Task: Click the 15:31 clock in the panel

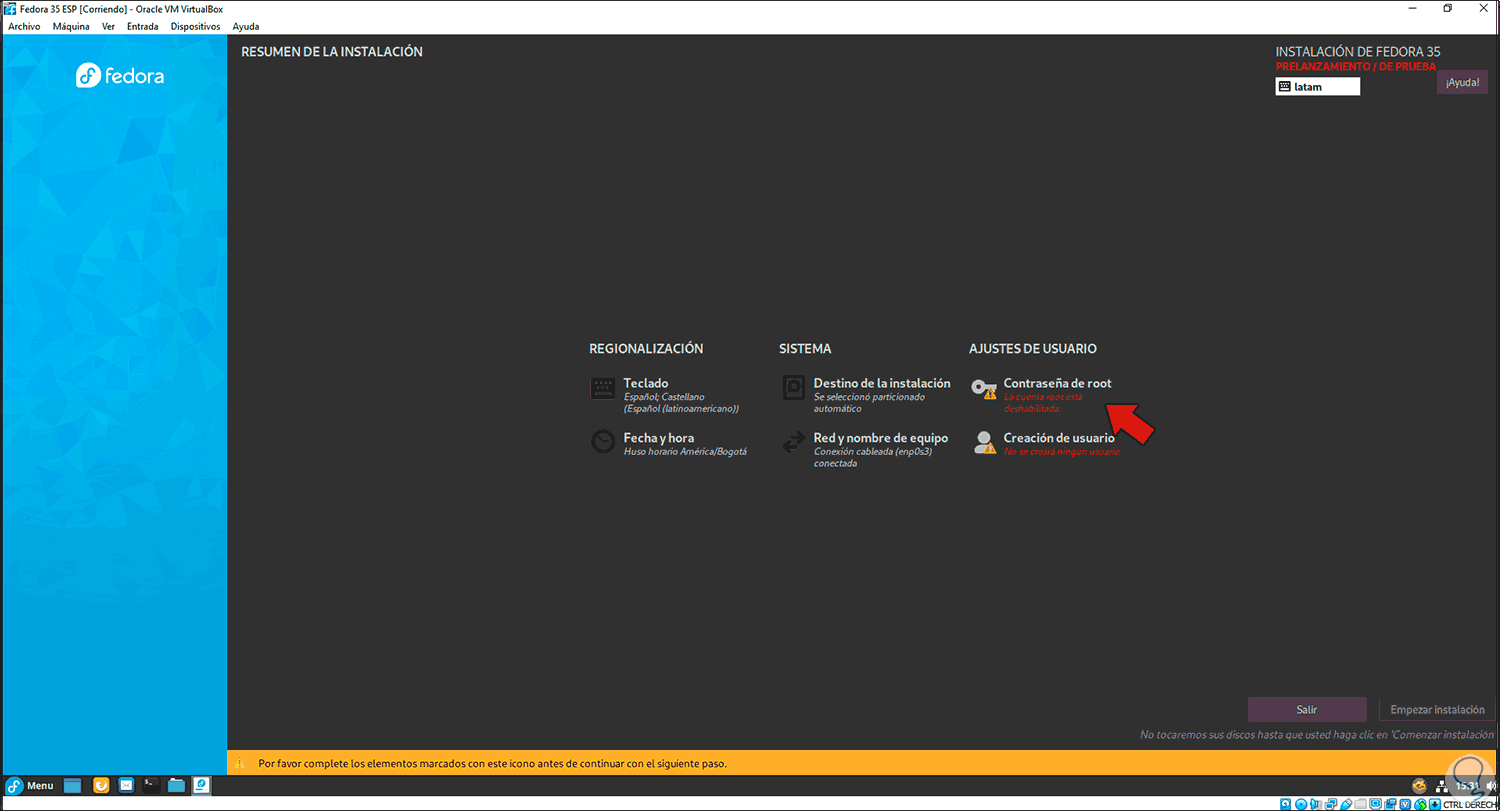Action: (x=1467, y=786)
